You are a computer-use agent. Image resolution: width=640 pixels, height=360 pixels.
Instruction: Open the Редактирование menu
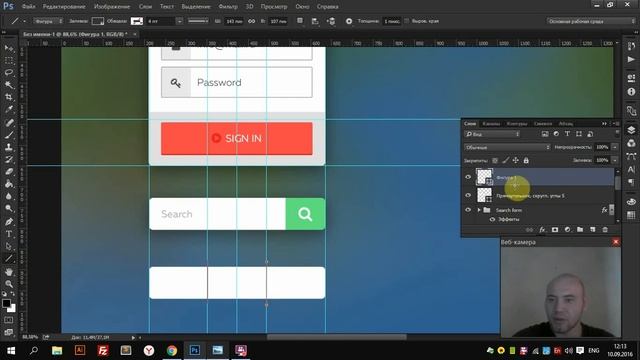point(64,7)
